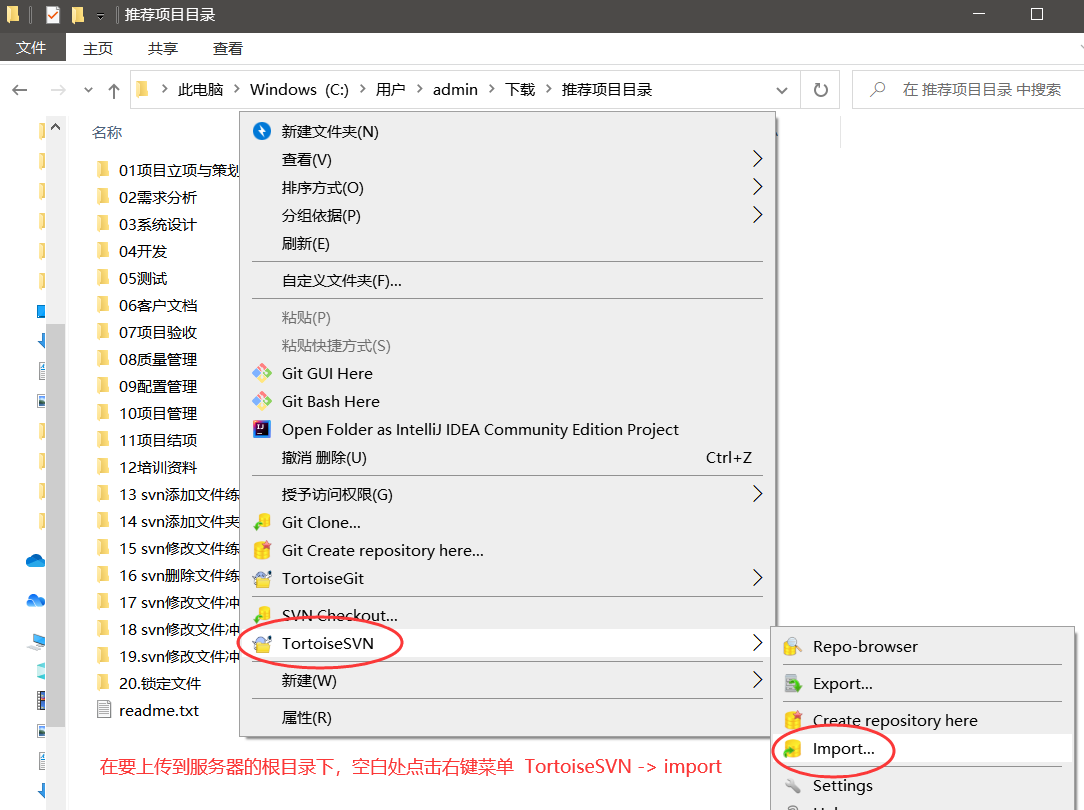1084x810 pixels.
Task: Click the folder icon of 04开发
Action: click(103, 250)
